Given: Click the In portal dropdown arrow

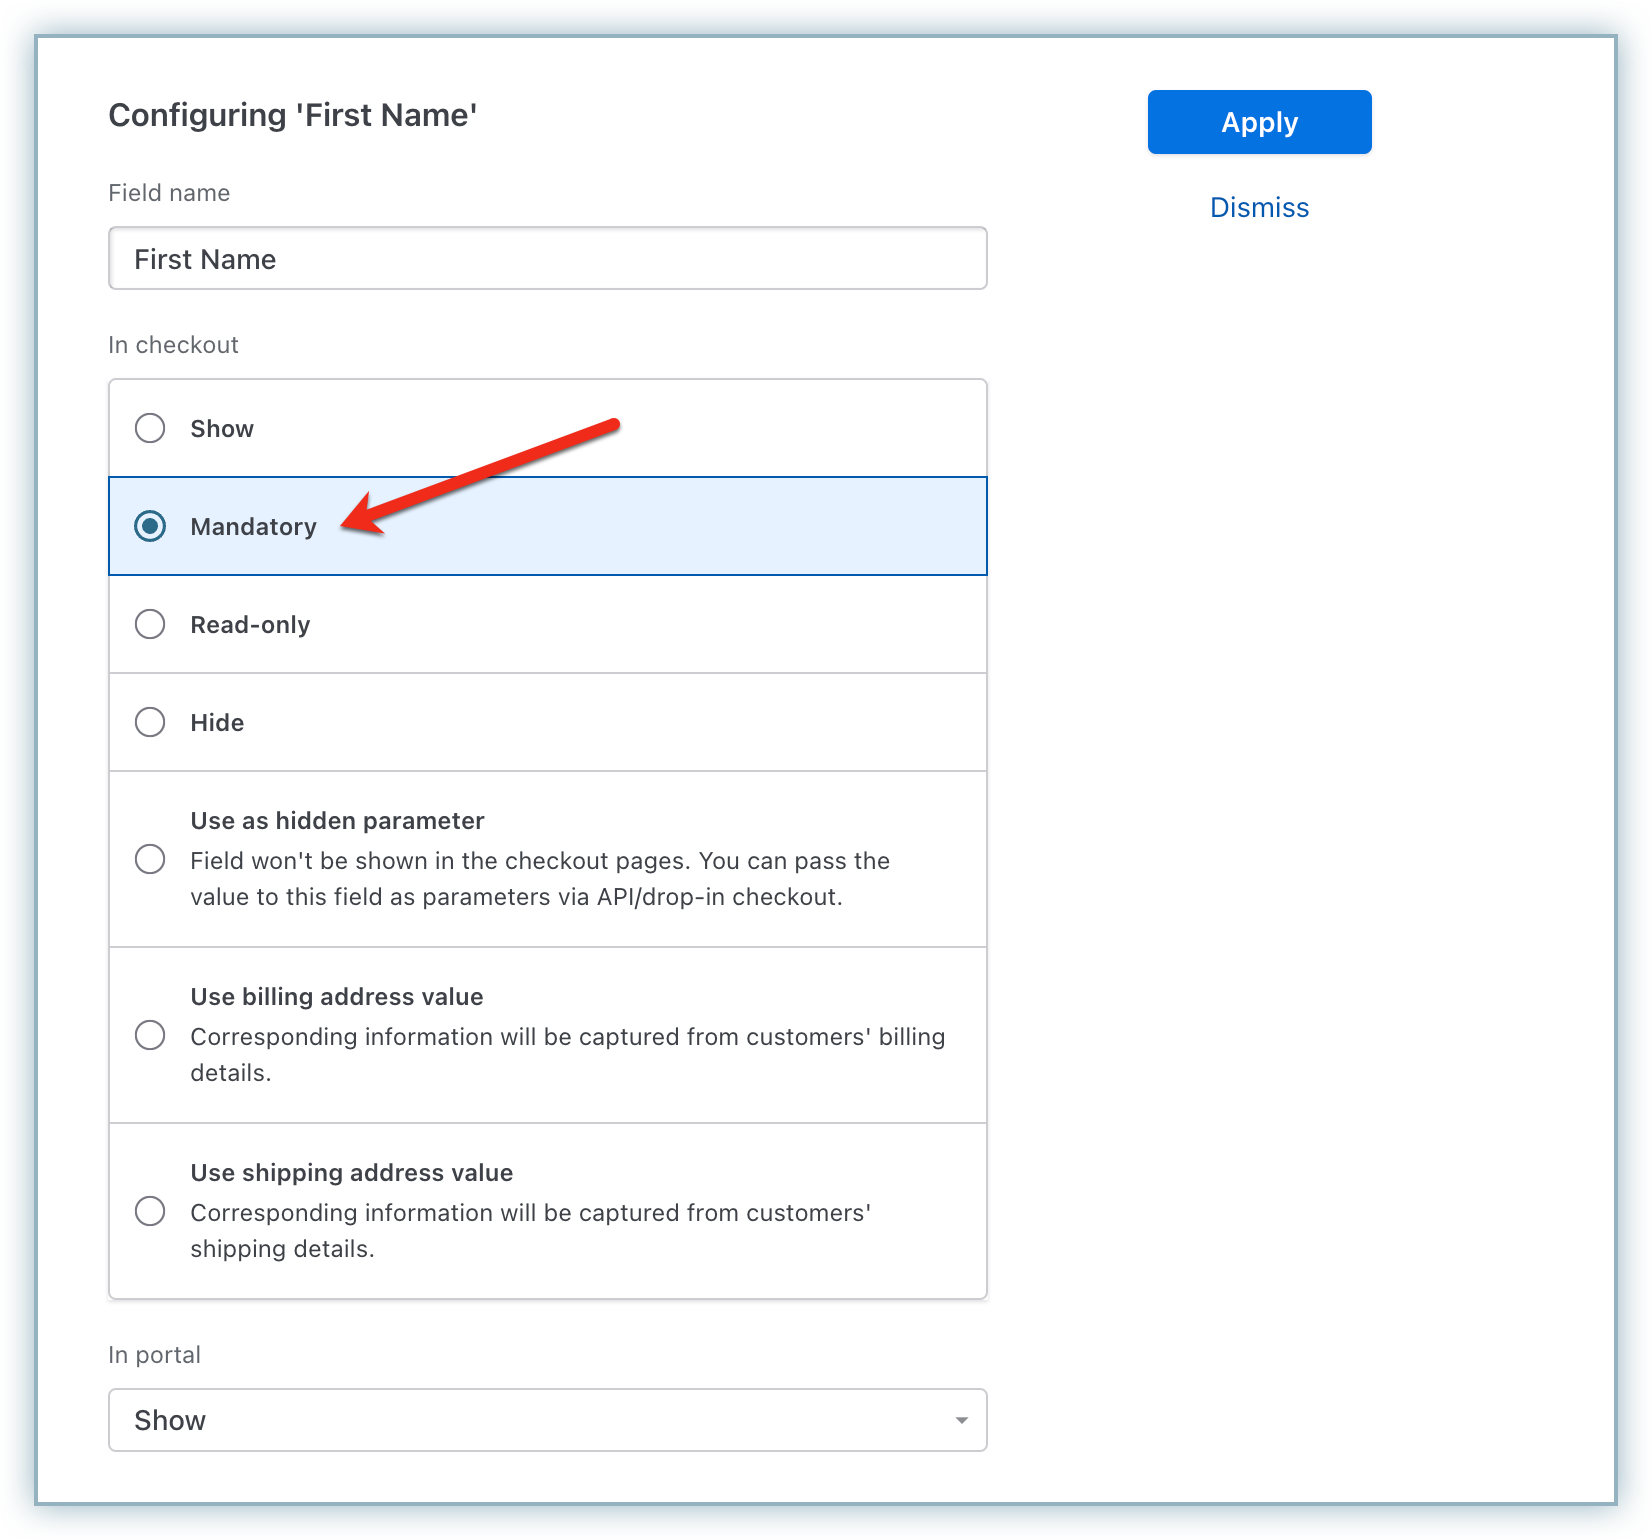Looking at the screenshot, I should tap(961, 1420).
